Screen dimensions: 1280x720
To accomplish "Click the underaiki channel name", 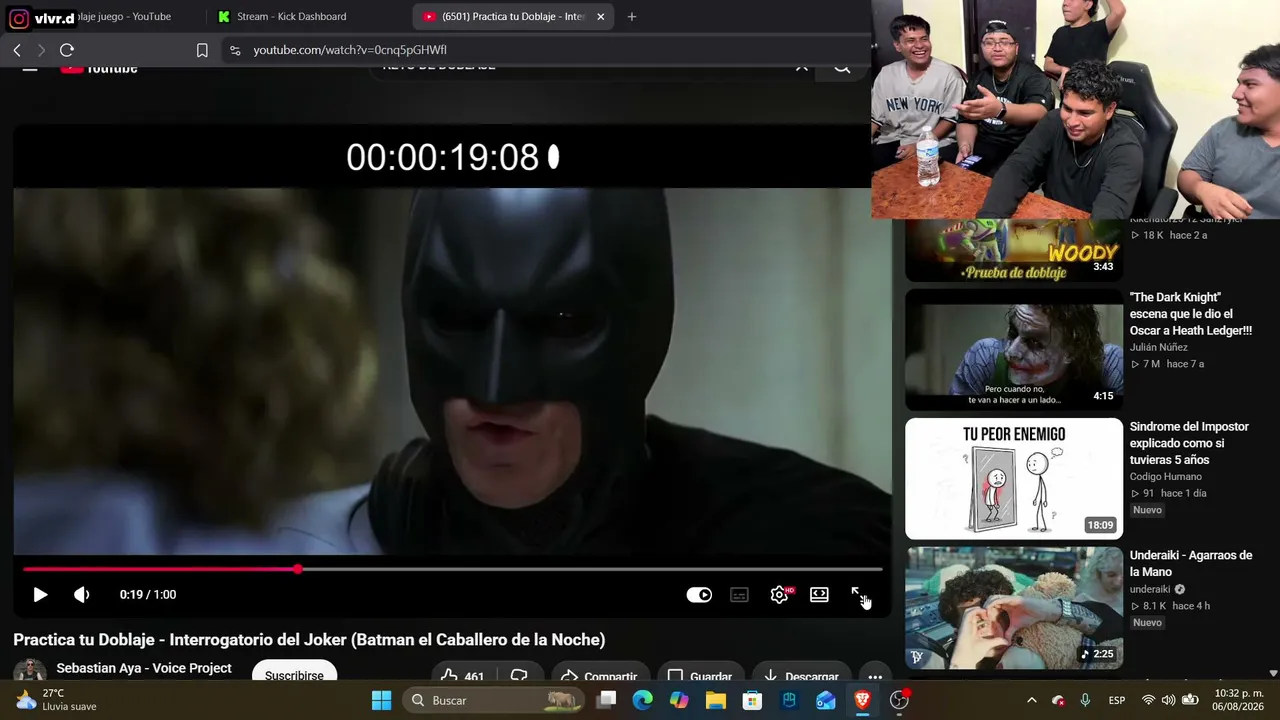I will pyautogui.click(x=1150, y=589).
